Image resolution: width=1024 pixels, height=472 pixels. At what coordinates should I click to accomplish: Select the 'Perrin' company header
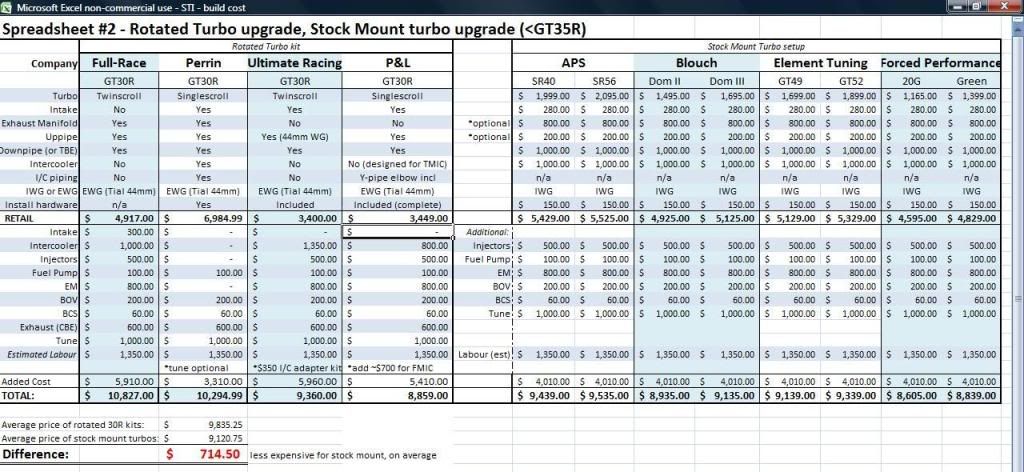coord(203,63)
